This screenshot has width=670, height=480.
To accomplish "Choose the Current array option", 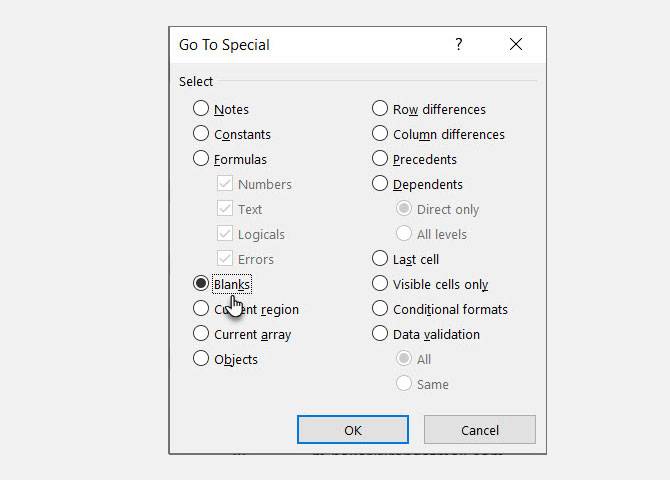I will click(x=201, y=334).
